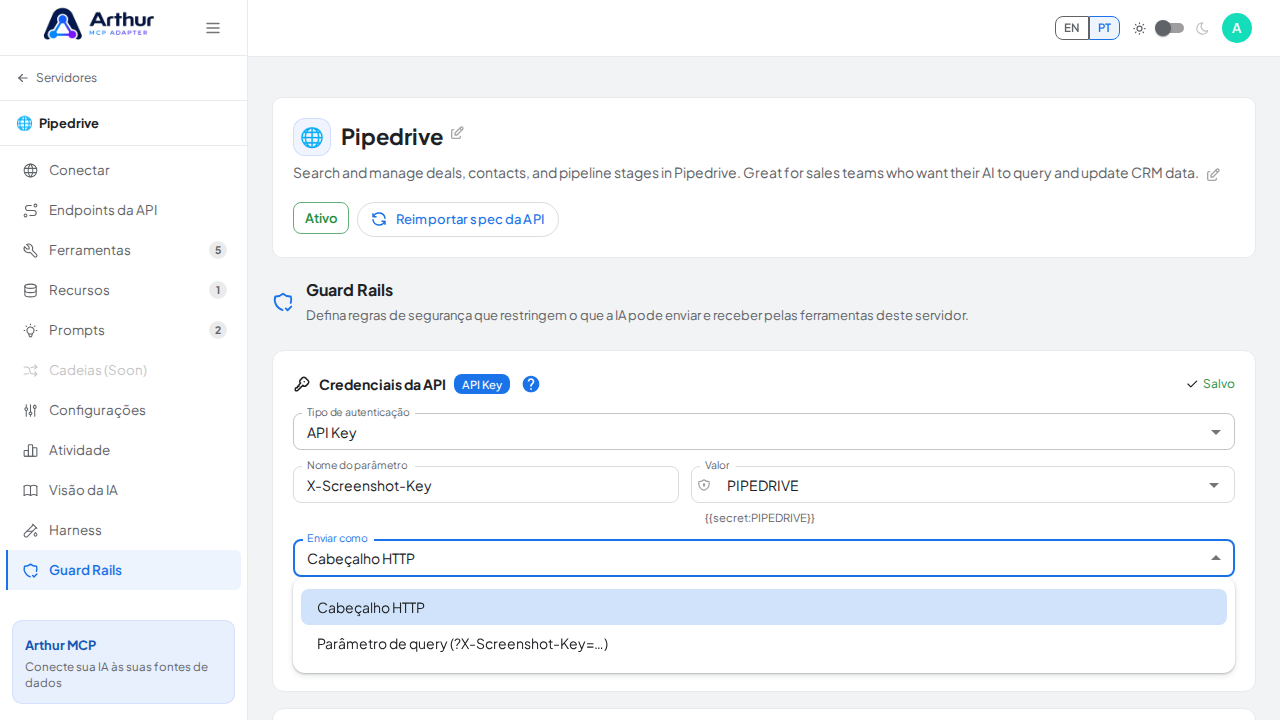Viewport: 1280px width, 720px height.
Task: Click the Guard Rails section heading
Action: tap(350, 290)
